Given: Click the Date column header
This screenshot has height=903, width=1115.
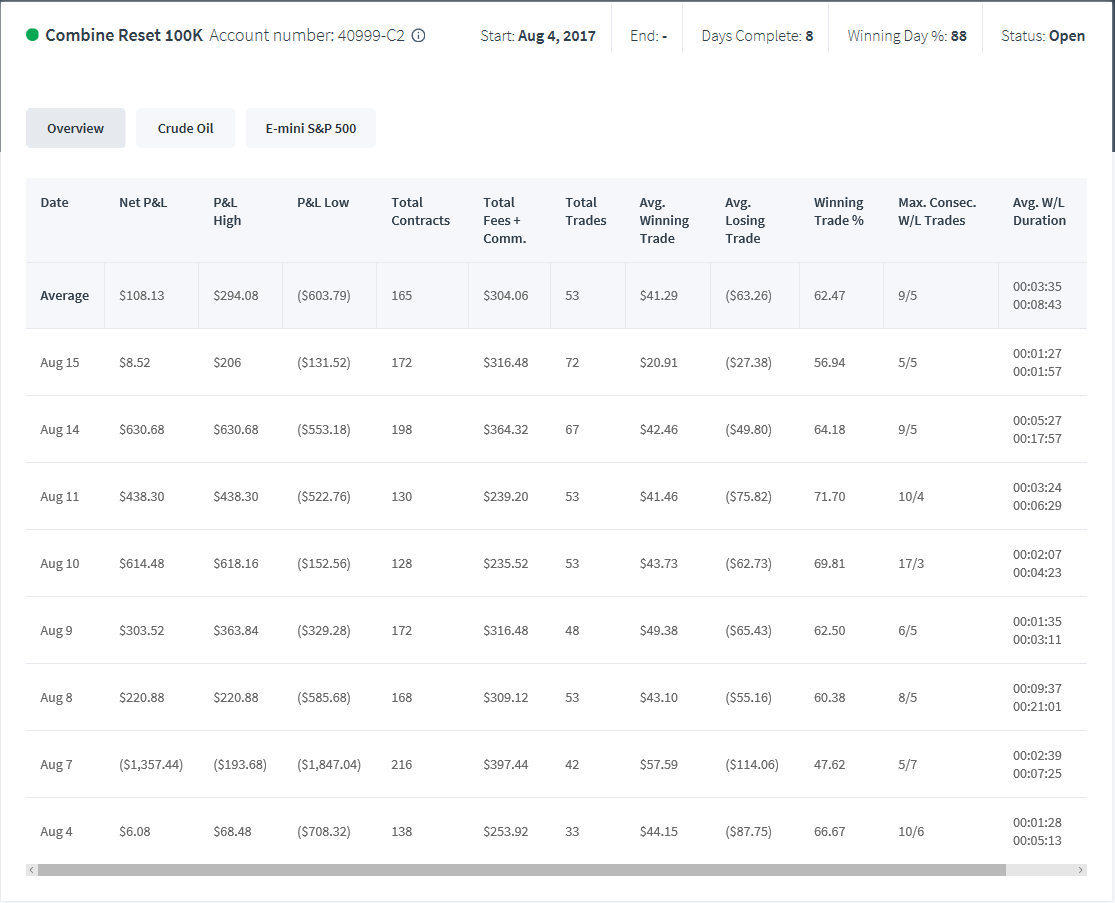Looking at the screenshot, I should 54,203.
